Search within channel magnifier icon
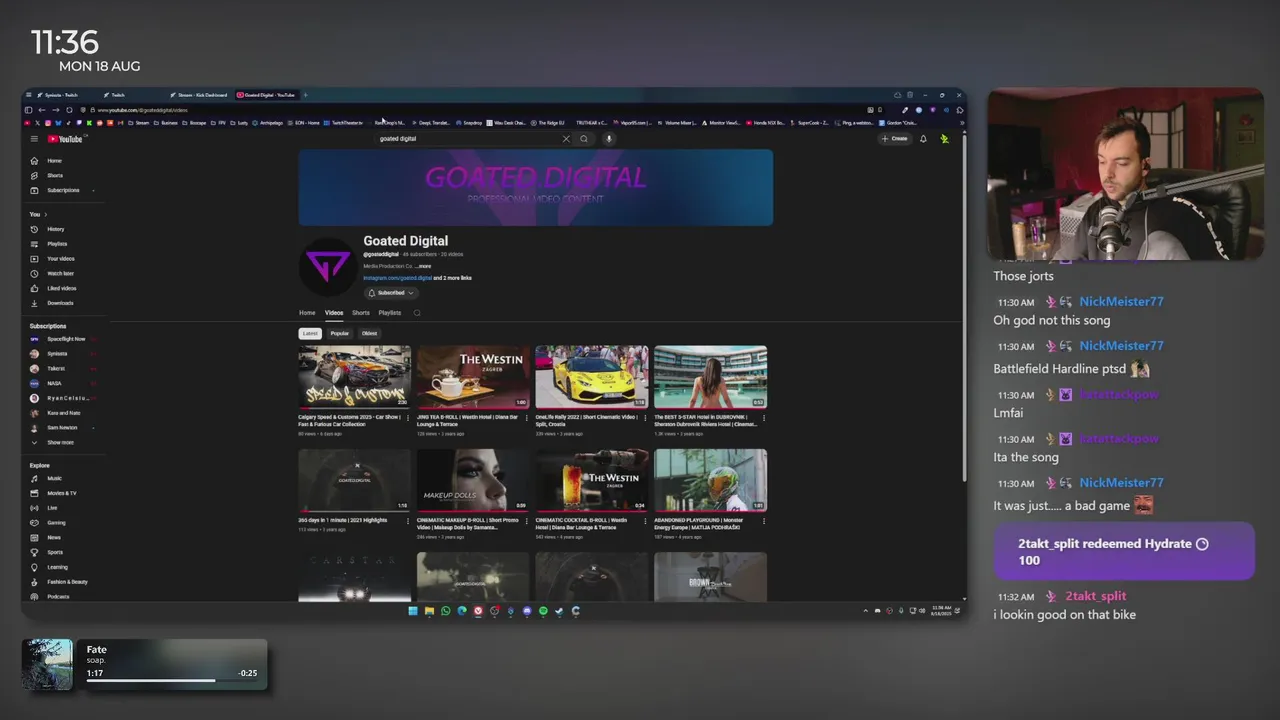Image resolution: width=1280 pixels, height=720 pixels. pyautogui.click(x=417, y=313)
